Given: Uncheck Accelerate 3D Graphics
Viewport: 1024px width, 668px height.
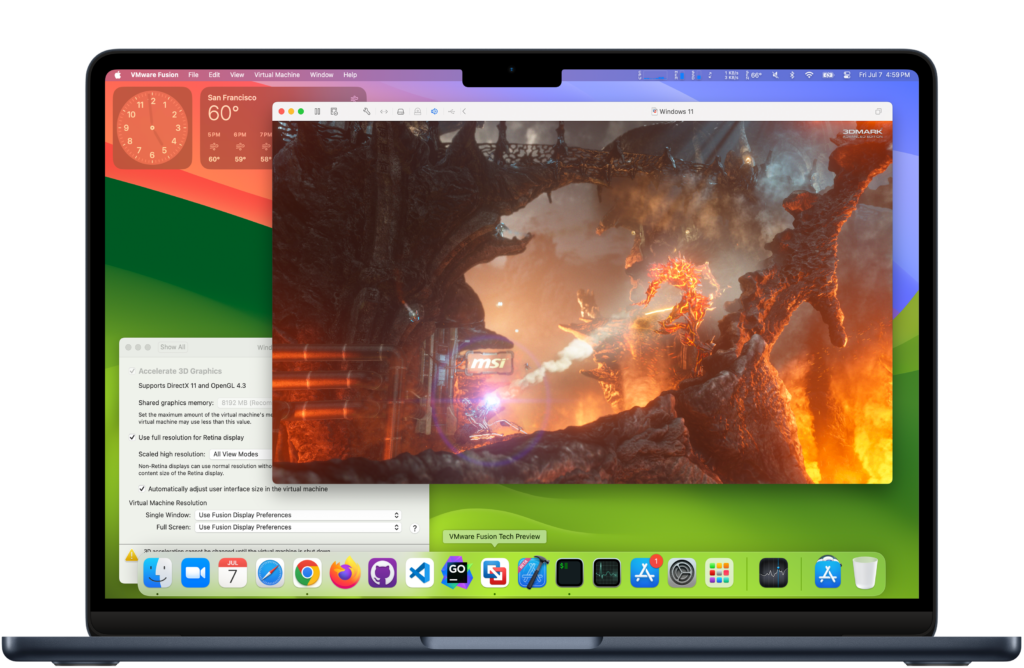Looking at the screenshot, I should click(132, 371).
